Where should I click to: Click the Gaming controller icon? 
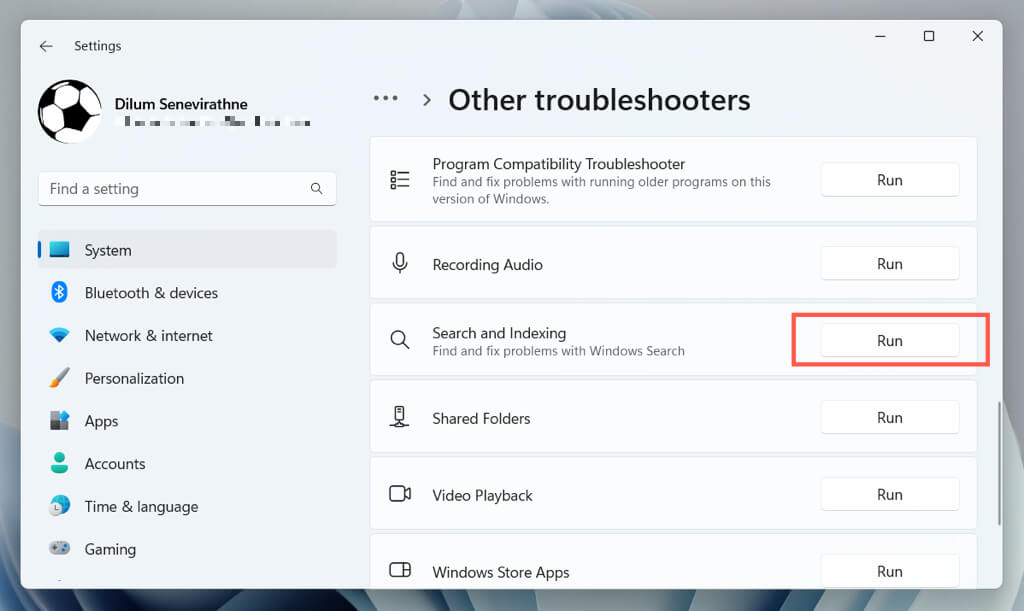pyautogui.click(x=59, y=548)
